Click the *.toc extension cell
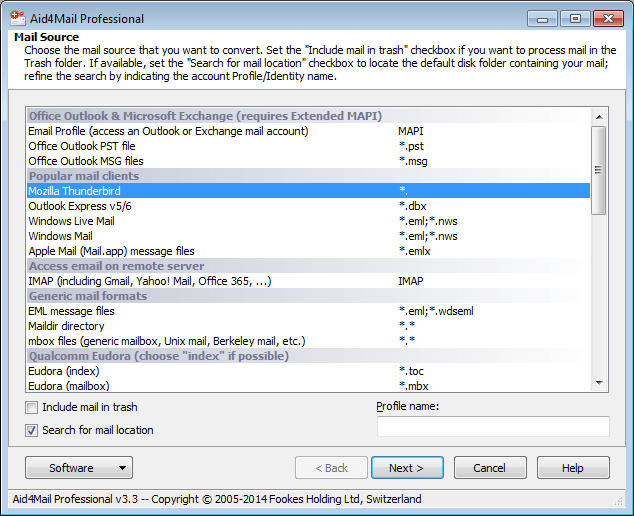The height and width of the screenshot is (516, 634). pos(411,370)
